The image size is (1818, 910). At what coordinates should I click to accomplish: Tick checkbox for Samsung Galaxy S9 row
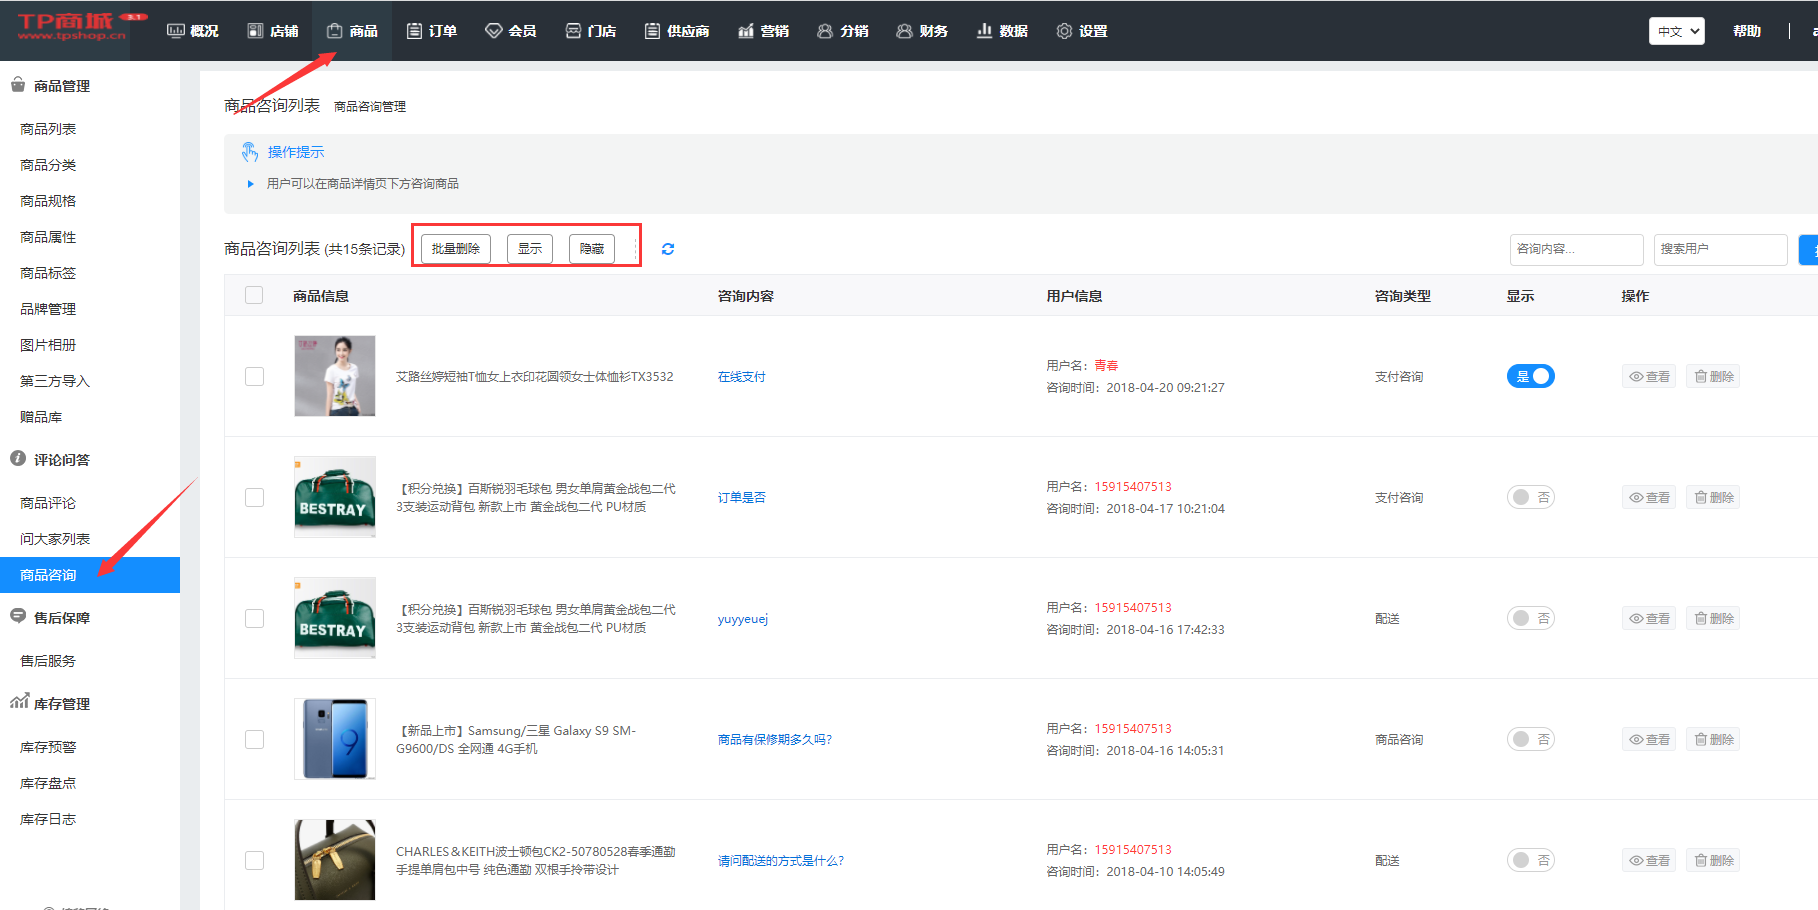coord(255,740)
